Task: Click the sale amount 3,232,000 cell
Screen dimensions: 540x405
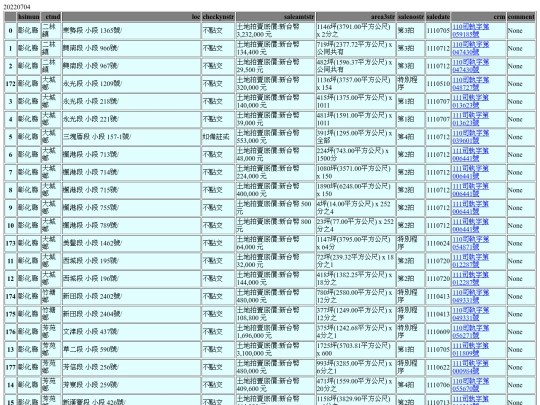Action: tap(275, 31)
